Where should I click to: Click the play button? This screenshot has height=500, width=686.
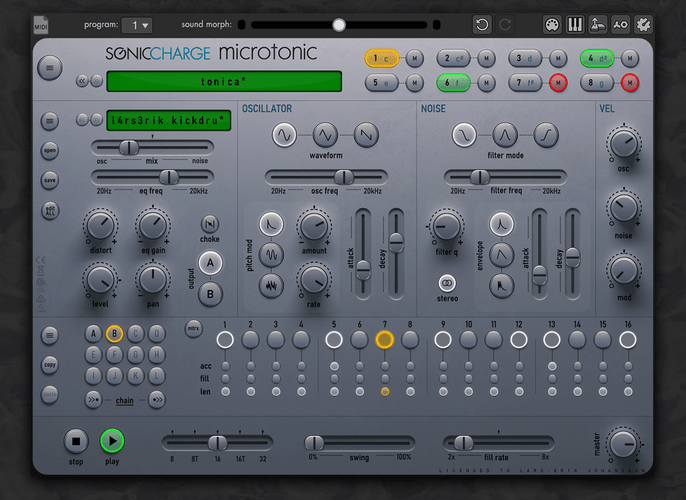tap(112, 441)
